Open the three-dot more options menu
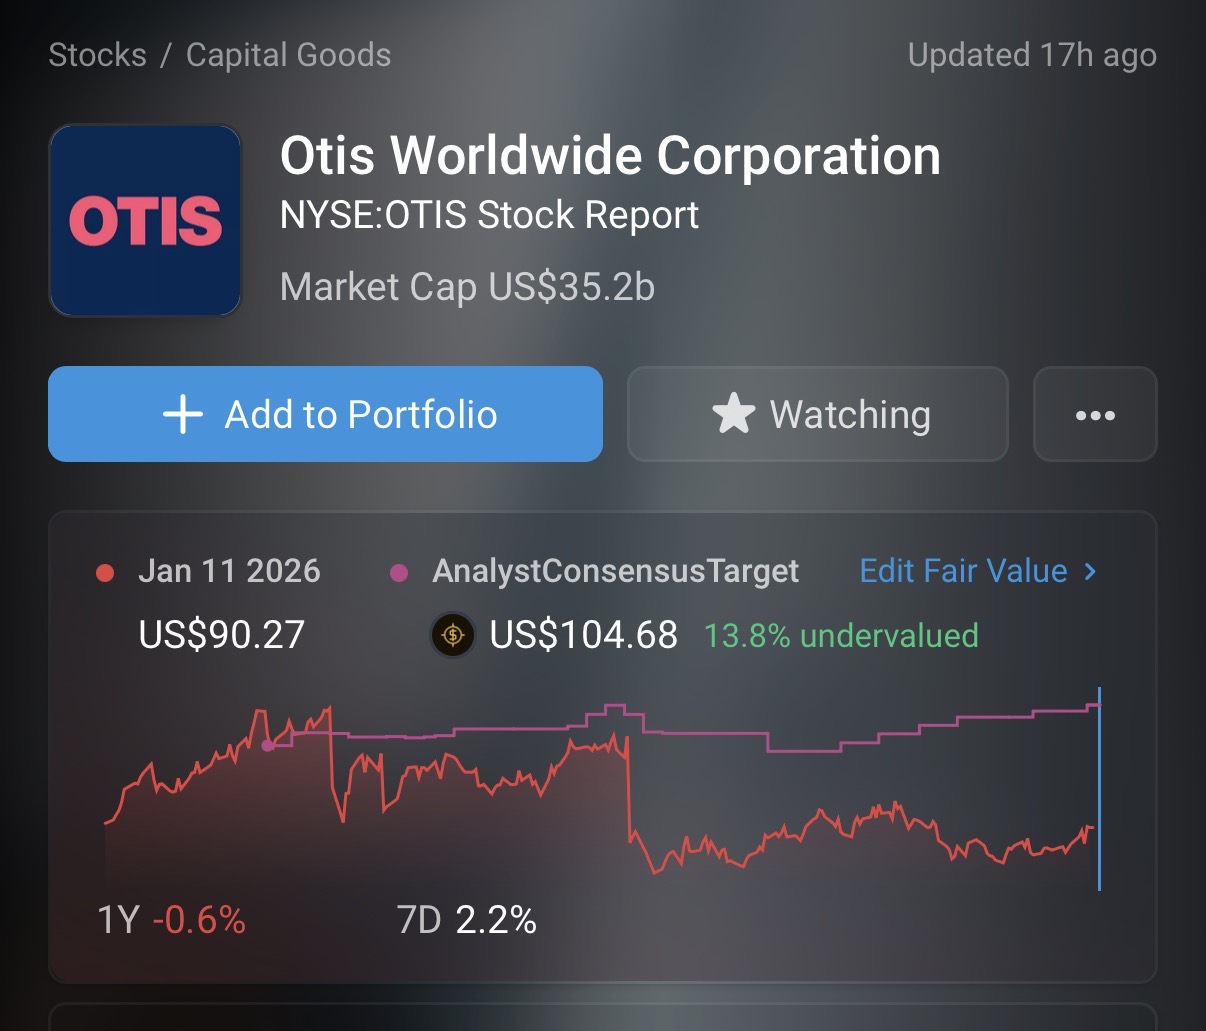The image size is (1206, 1031). pyautogui.click(x=1095, y=415)
